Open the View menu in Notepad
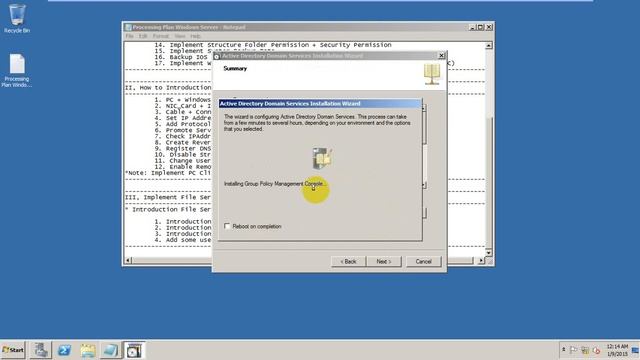The height and width of the screenshot is (360, 640). tap(180, 36)
